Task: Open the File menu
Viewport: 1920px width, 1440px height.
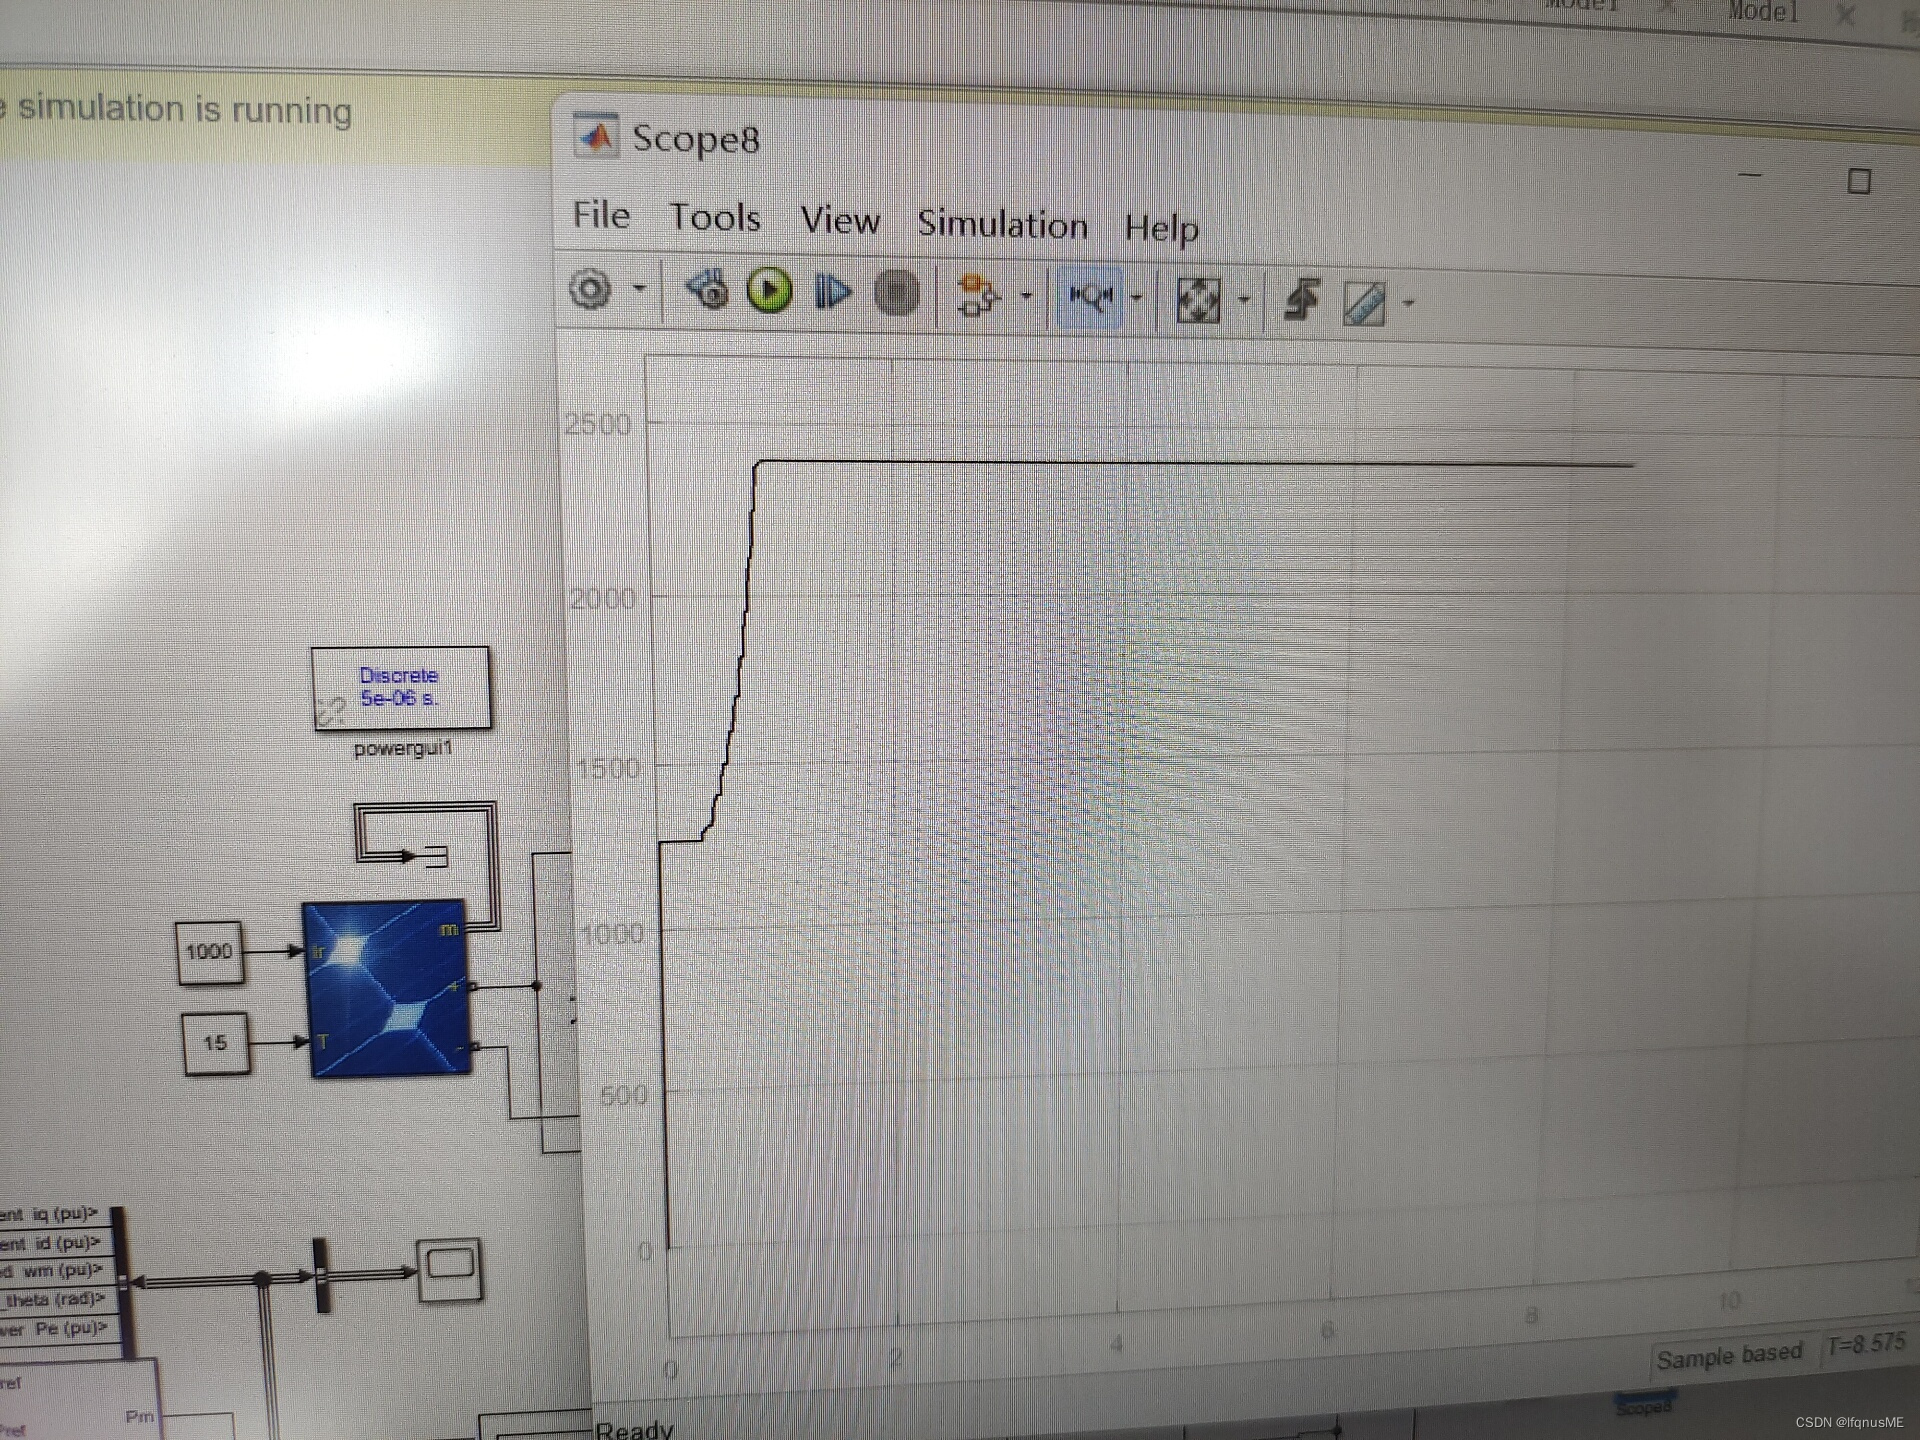Action: [x=601, y=215]
